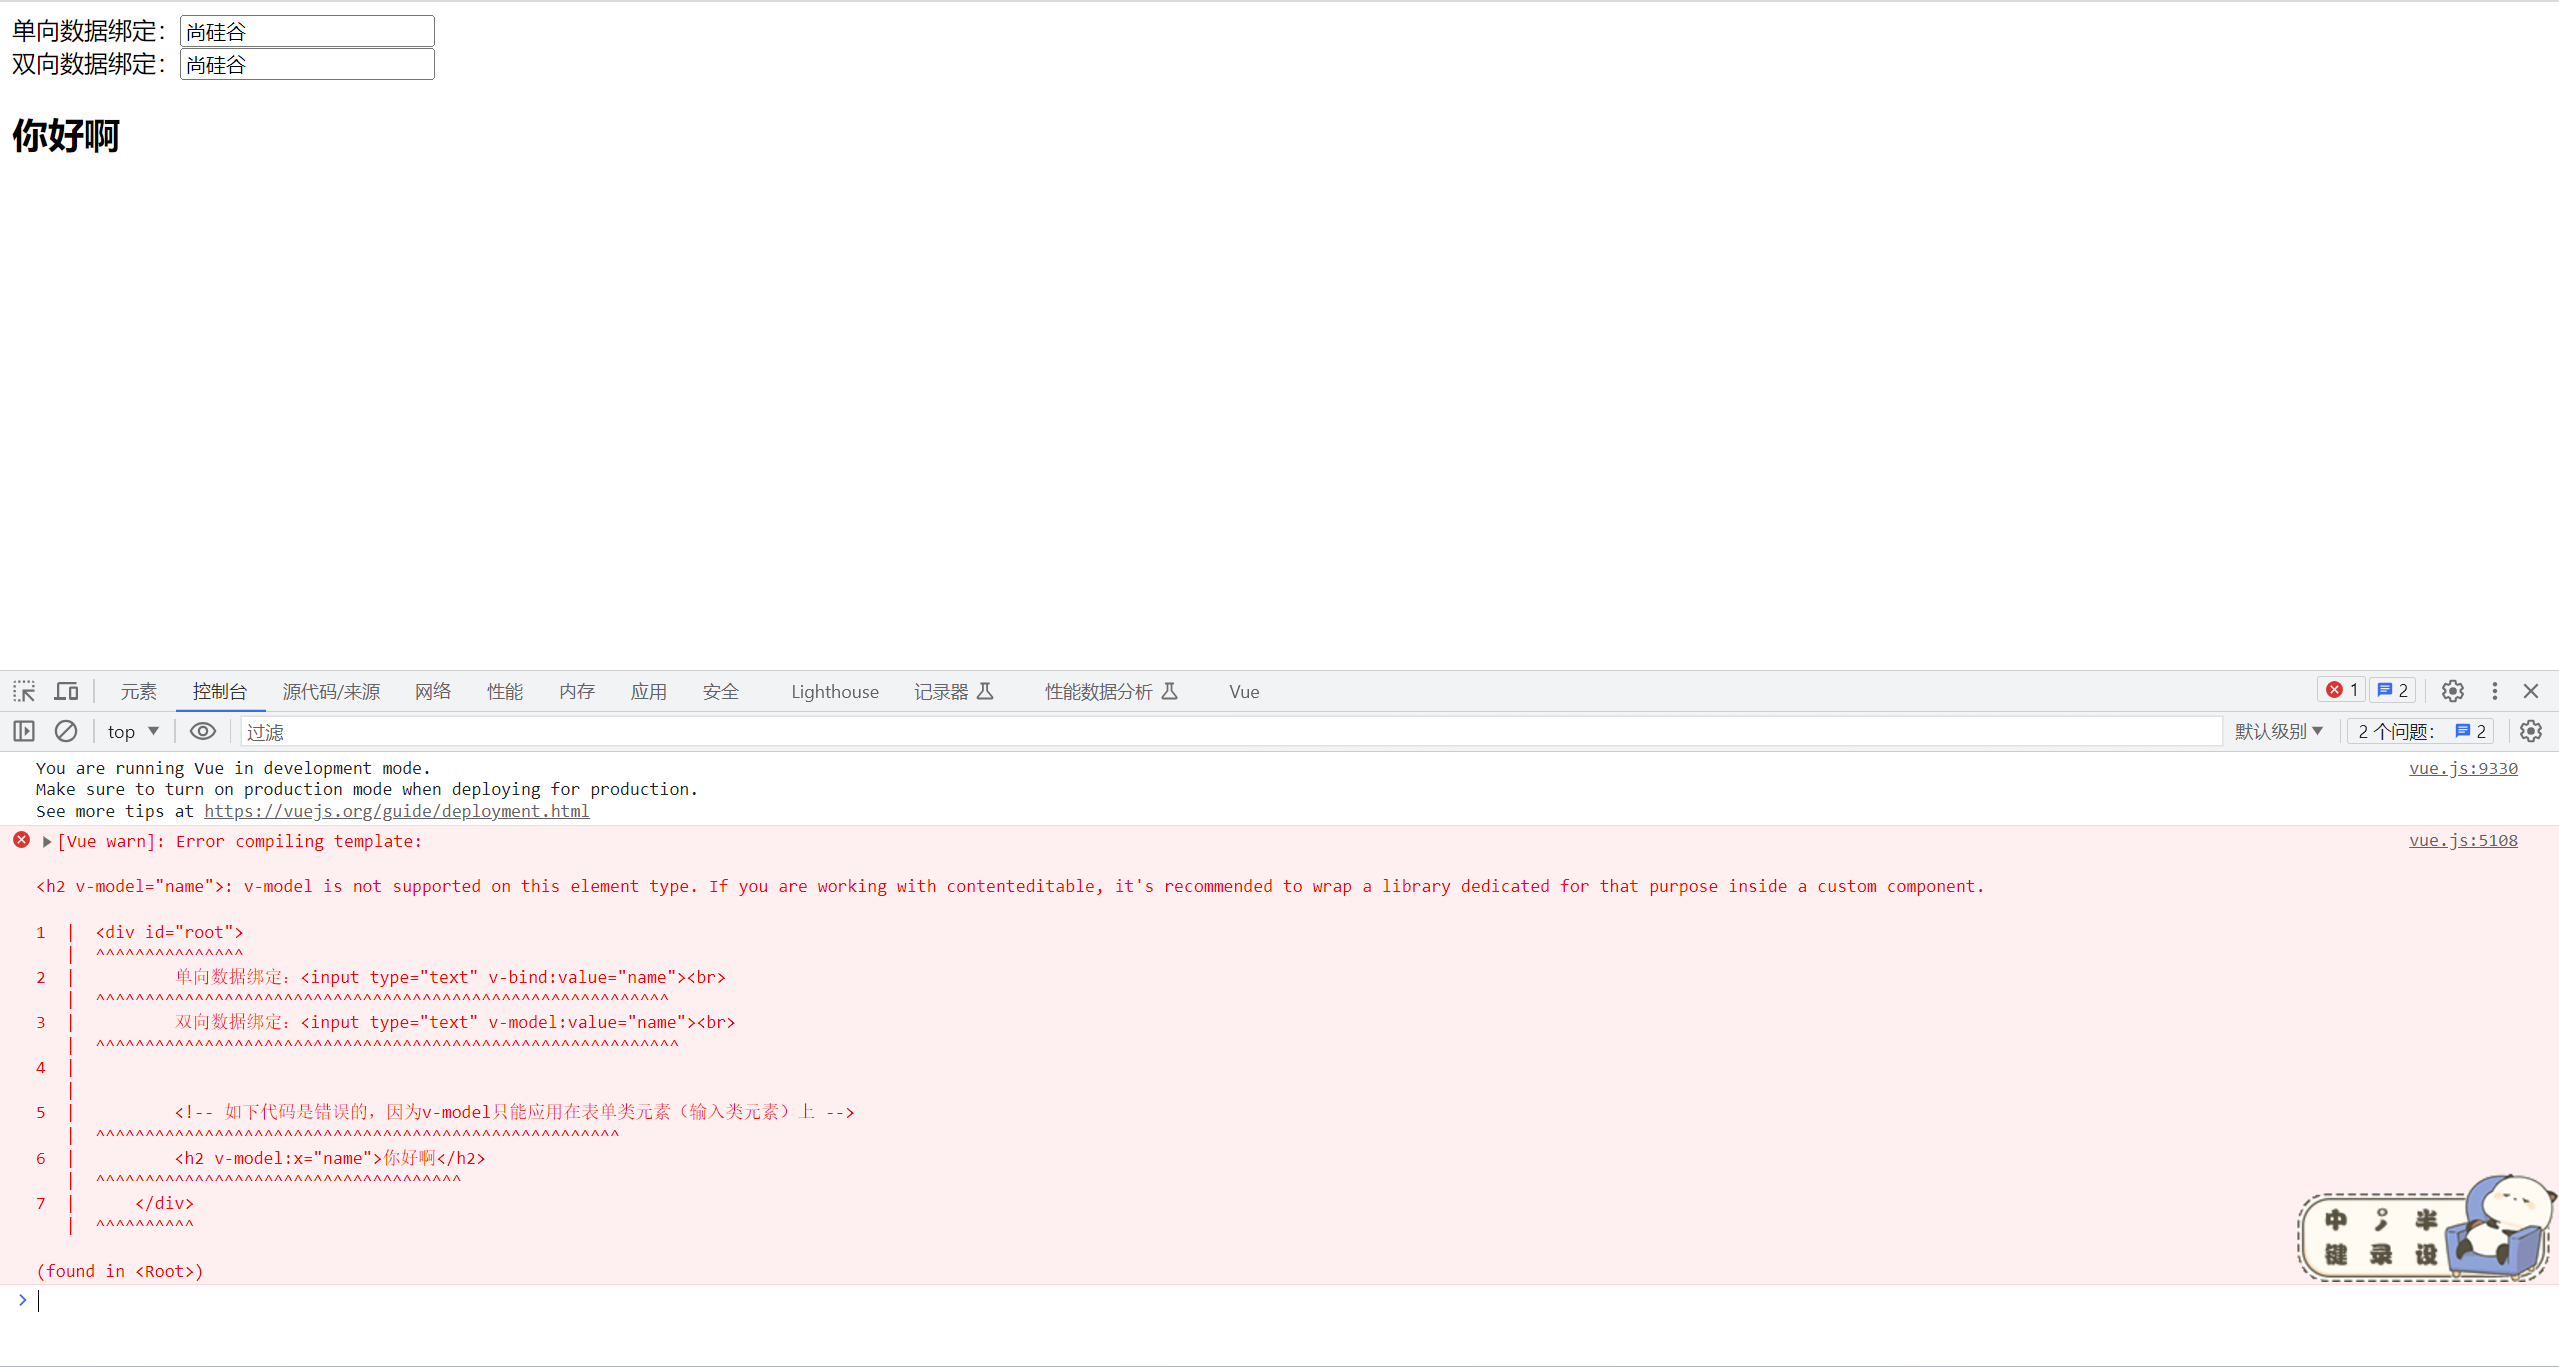
Task: Click the show console drawer icon
Action: coord(24,731)
